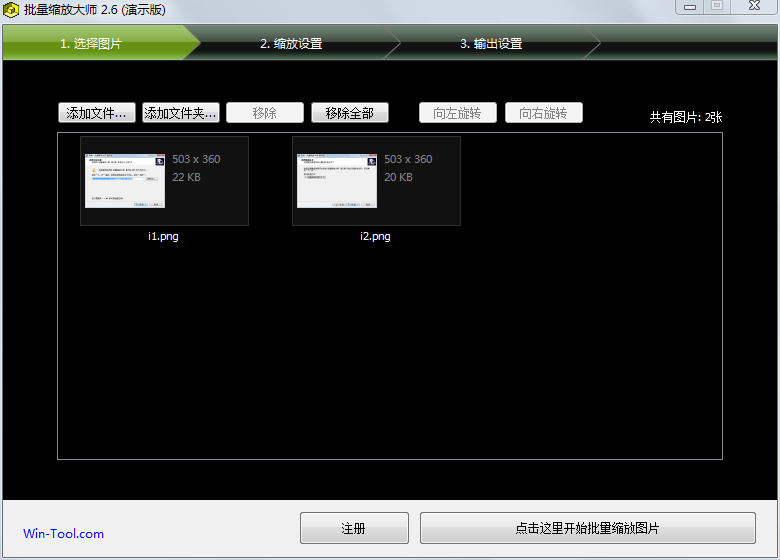
Task: Click the i1.png file name label
Action: tap(163, 236)
